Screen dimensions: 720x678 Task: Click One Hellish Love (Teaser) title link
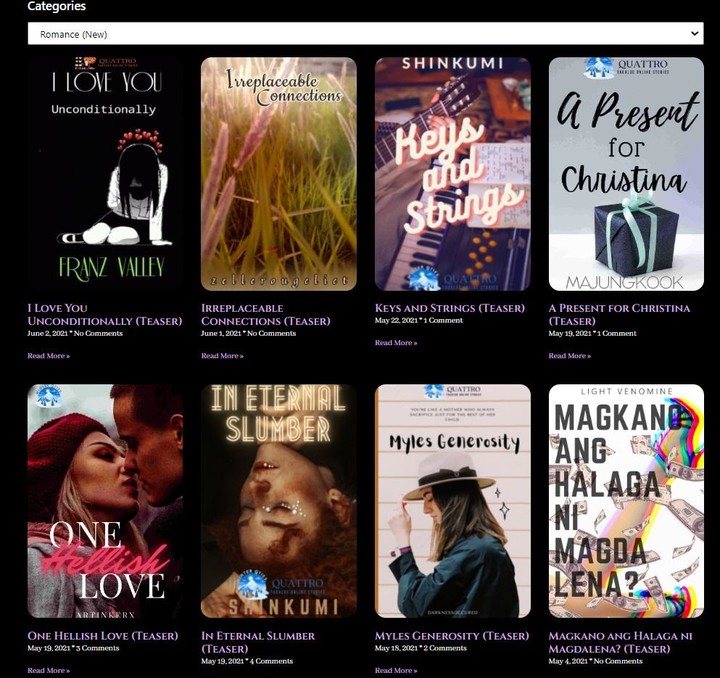(103, 636)
